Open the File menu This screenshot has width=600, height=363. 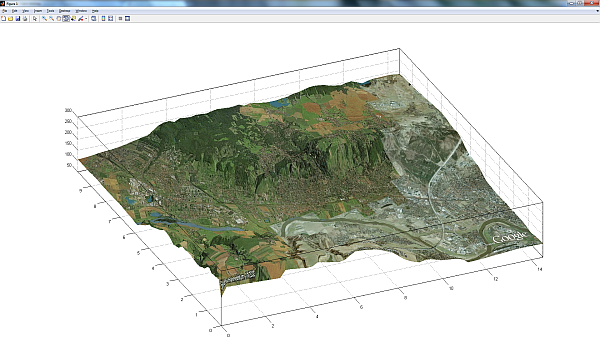tap(5, 11)
